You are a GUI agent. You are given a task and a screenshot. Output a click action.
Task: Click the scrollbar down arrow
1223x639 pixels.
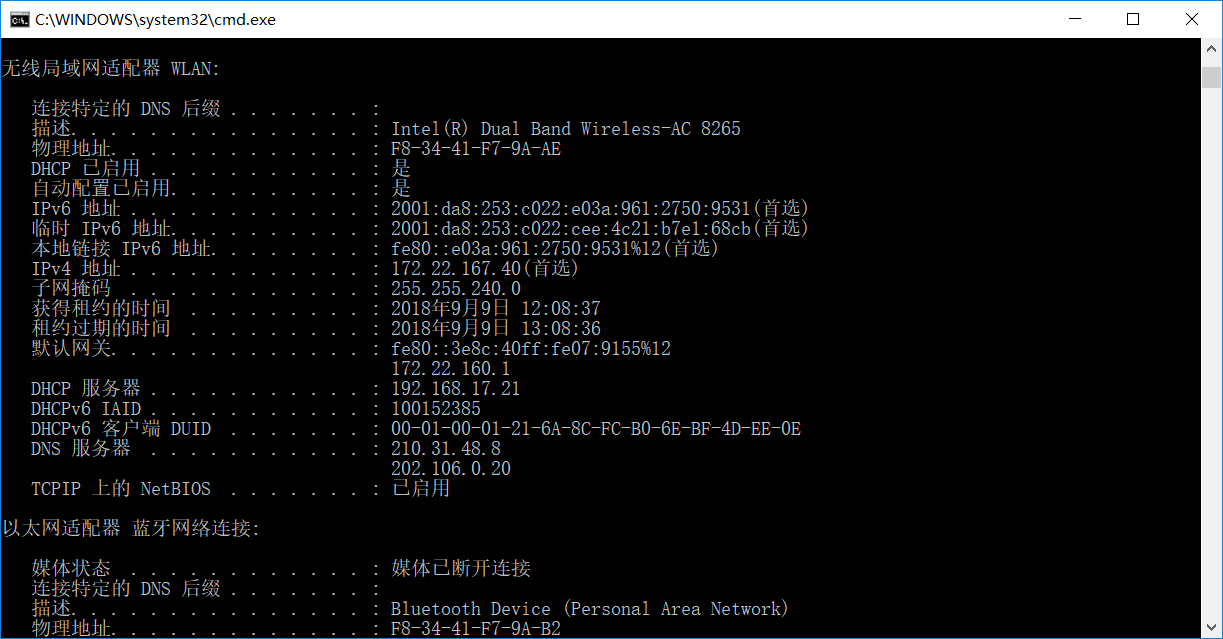point(1212,629)
